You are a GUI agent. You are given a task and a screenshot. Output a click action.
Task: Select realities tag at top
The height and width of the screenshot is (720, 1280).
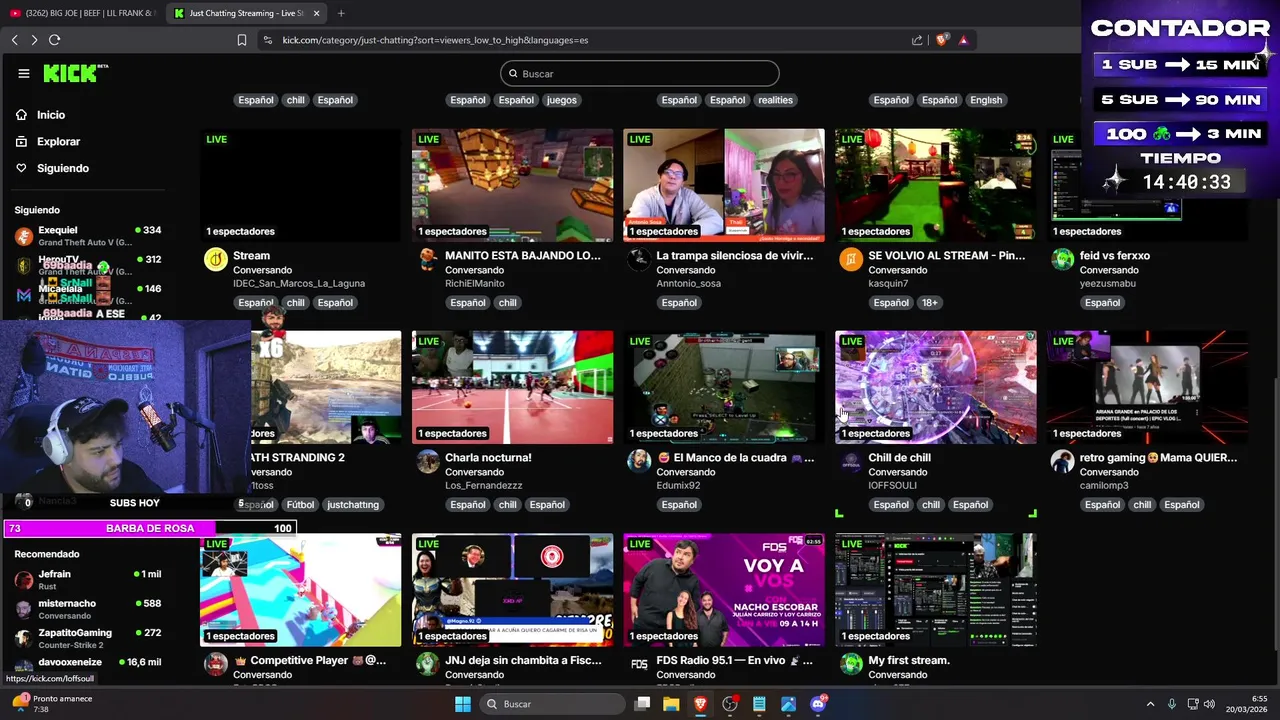(x=775, y=100)
